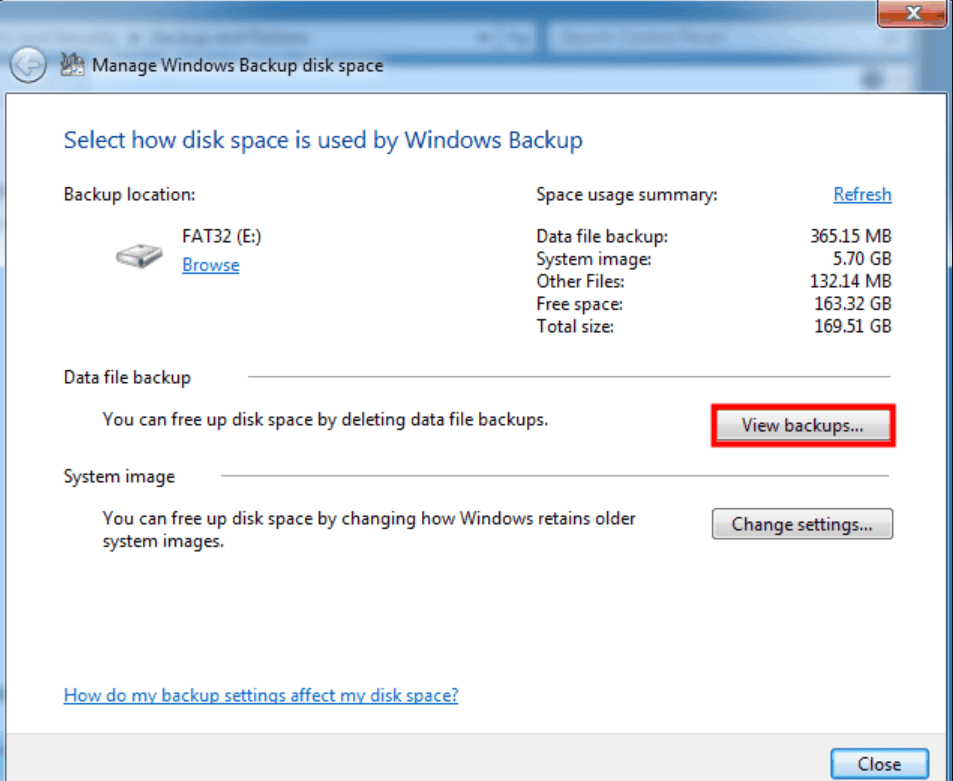Click Browse under the backup location
Image resolution: width=953 pixels, height=781 pixels.
click(x=210, y=264)
